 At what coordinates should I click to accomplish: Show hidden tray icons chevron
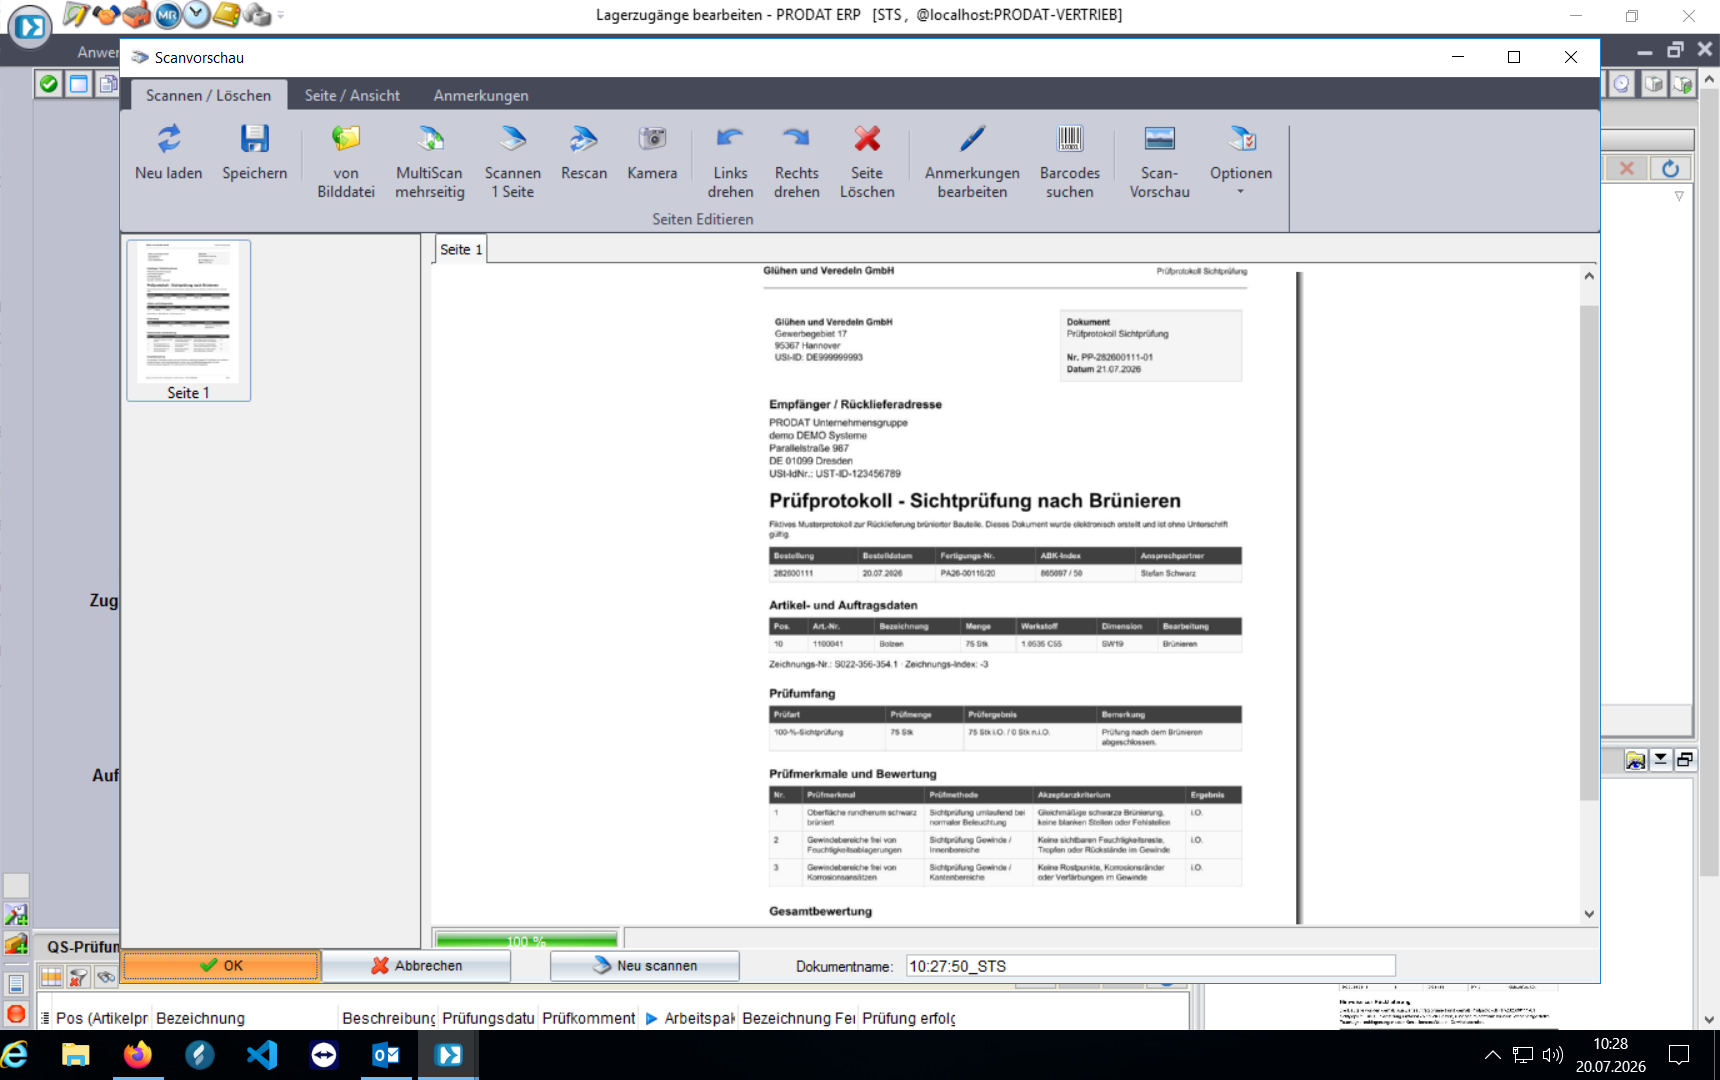[1492, 1055]
